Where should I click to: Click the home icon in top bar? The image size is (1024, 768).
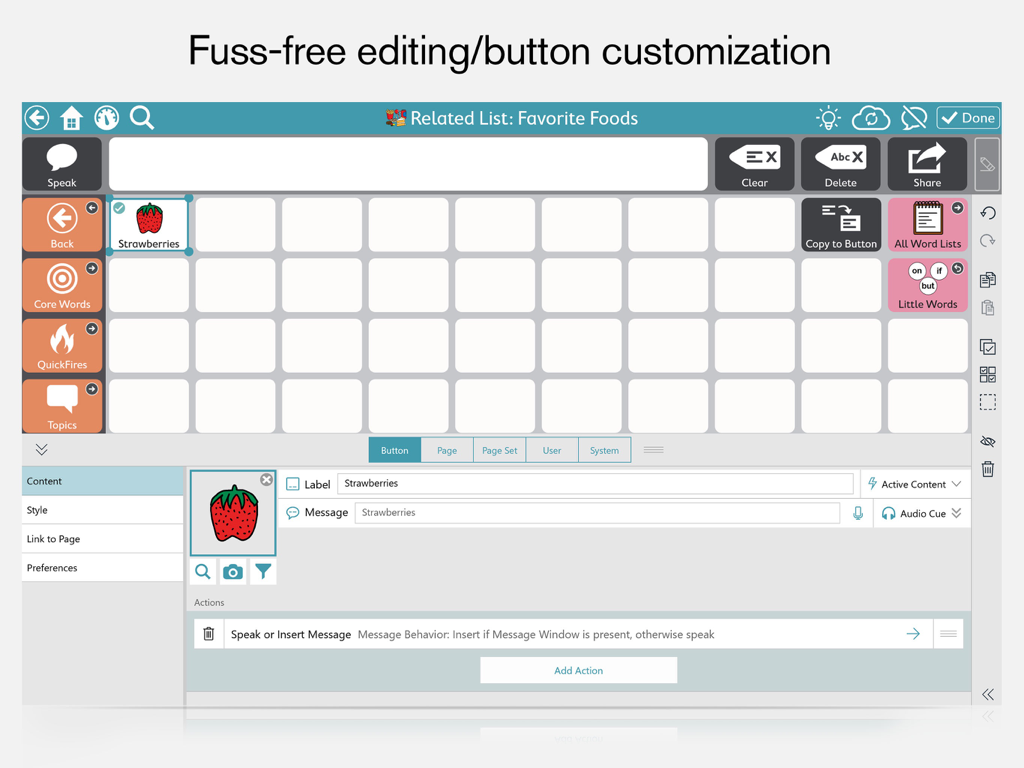click(71, 118)
